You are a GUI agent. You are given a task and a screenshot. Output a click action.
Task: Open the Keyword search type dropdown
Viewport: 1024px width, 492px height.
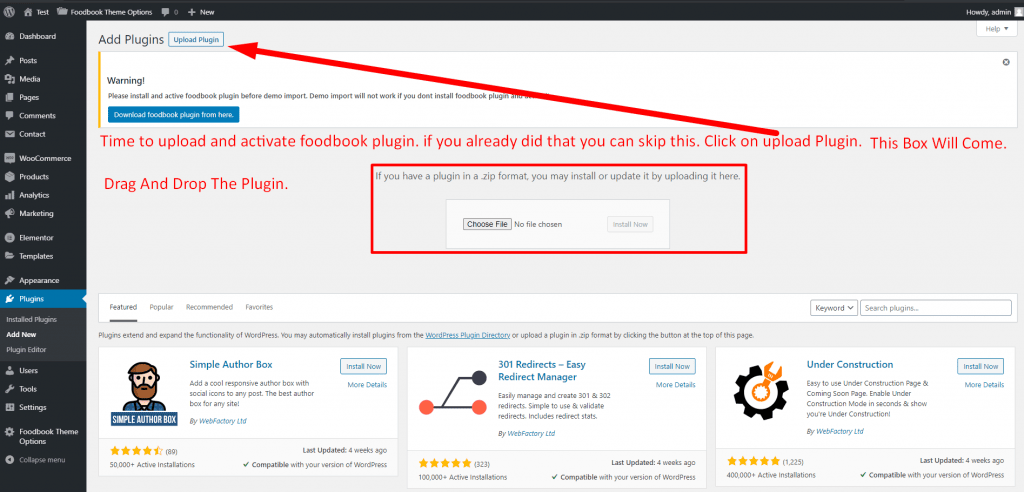point(833,308)
